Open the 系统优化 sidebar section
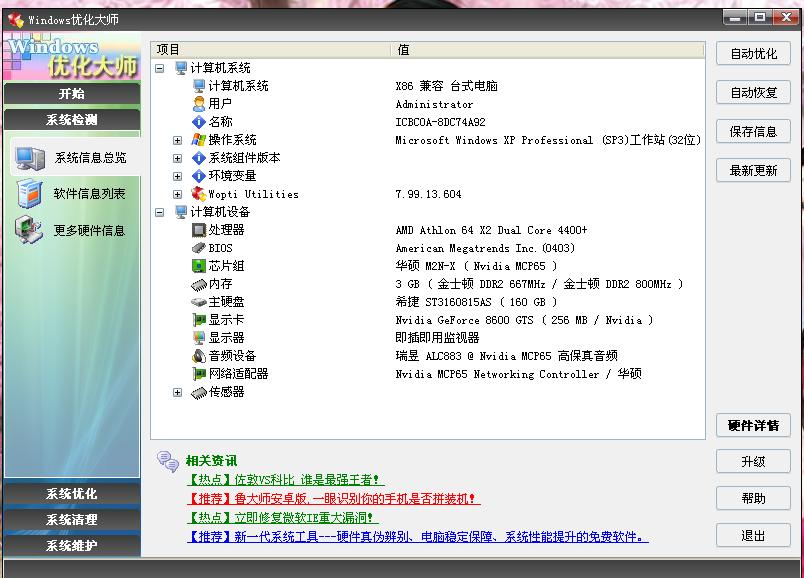Image resolution: width=804 pixels, height=578 pixels. pos(72,494)
